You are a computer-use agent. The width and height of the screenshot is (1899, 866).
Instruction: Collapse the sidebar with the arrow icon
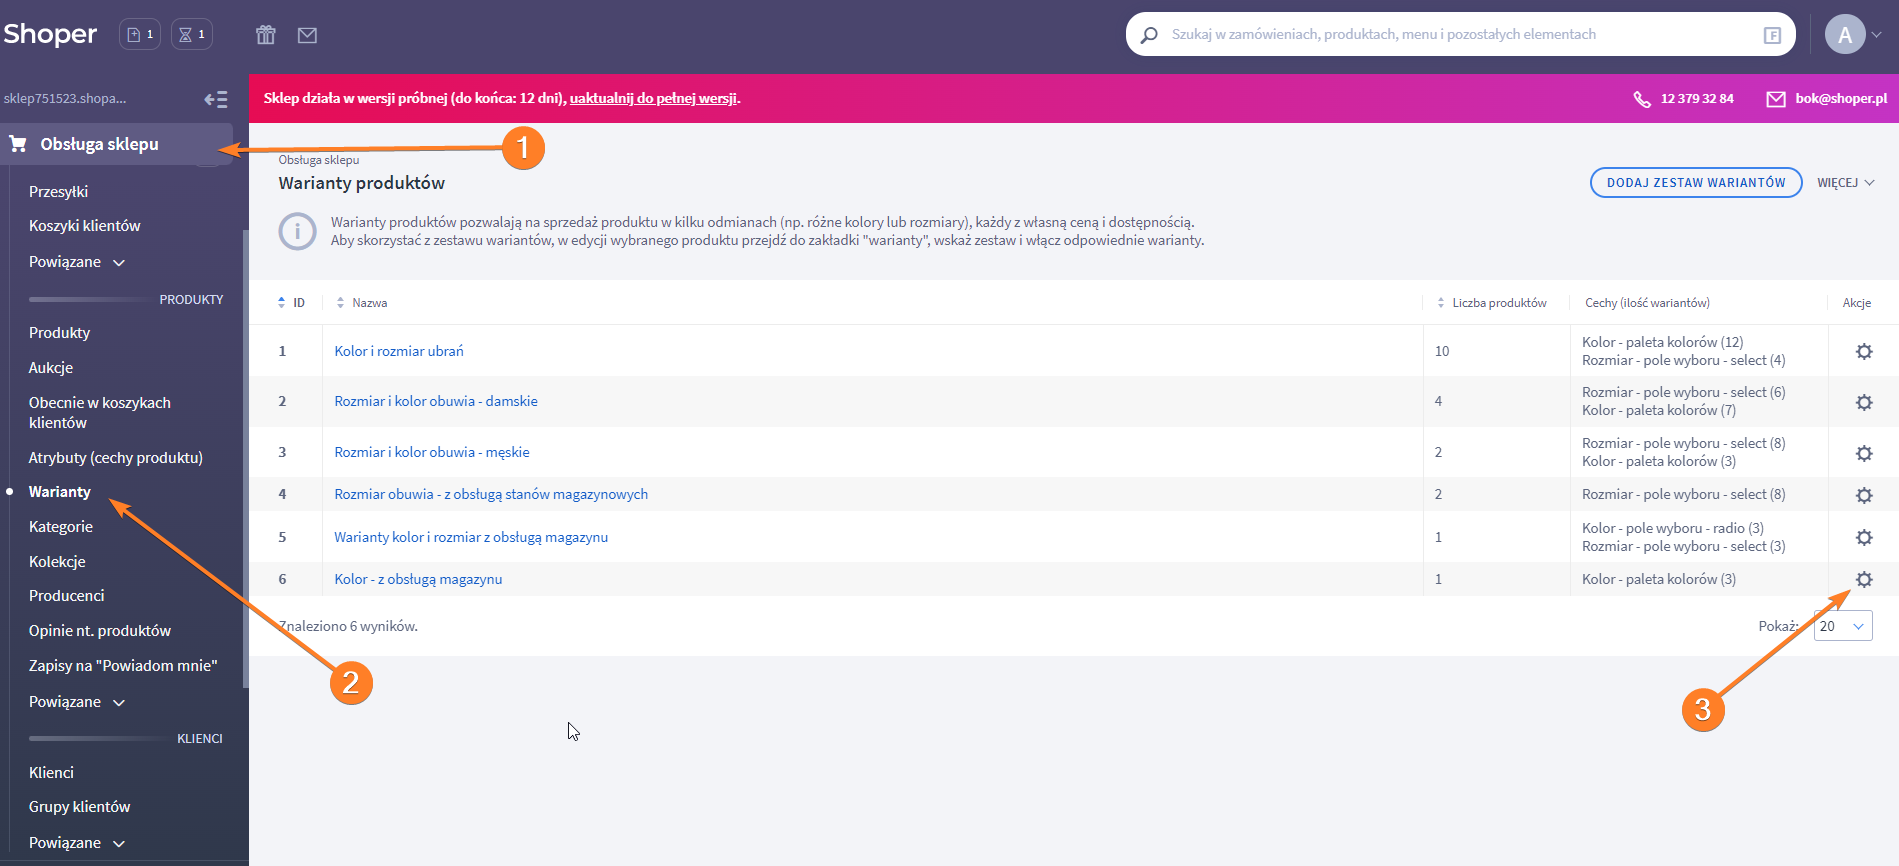pyautogui.click(x=216, y=99)
